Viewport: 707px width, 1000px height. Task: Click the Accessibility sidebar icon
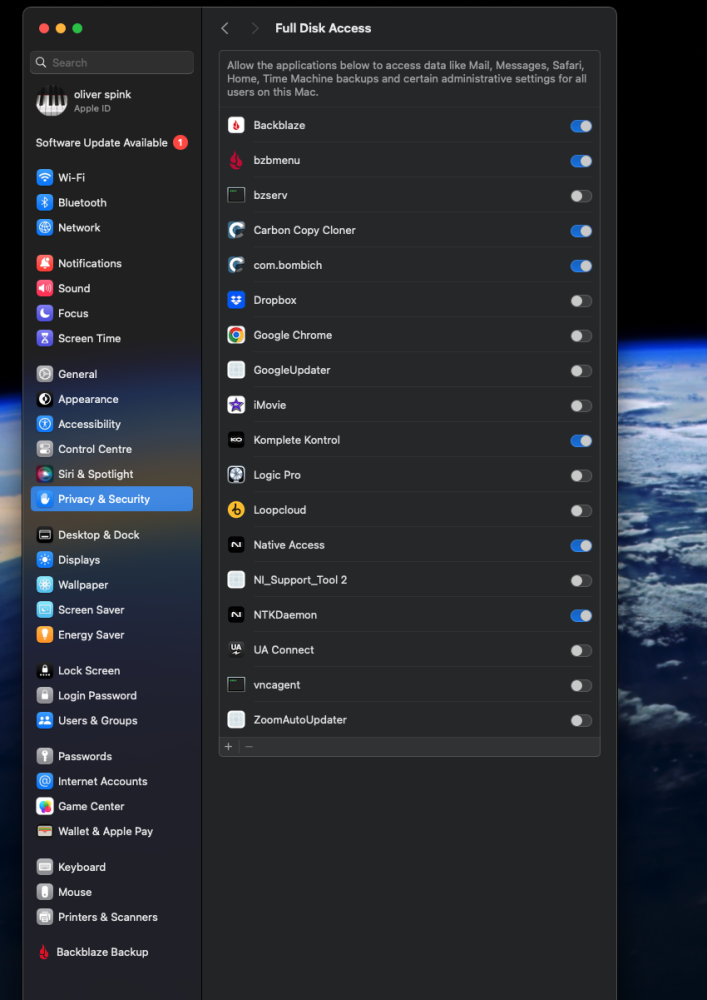pyautogui.click(x=45, y=424)
